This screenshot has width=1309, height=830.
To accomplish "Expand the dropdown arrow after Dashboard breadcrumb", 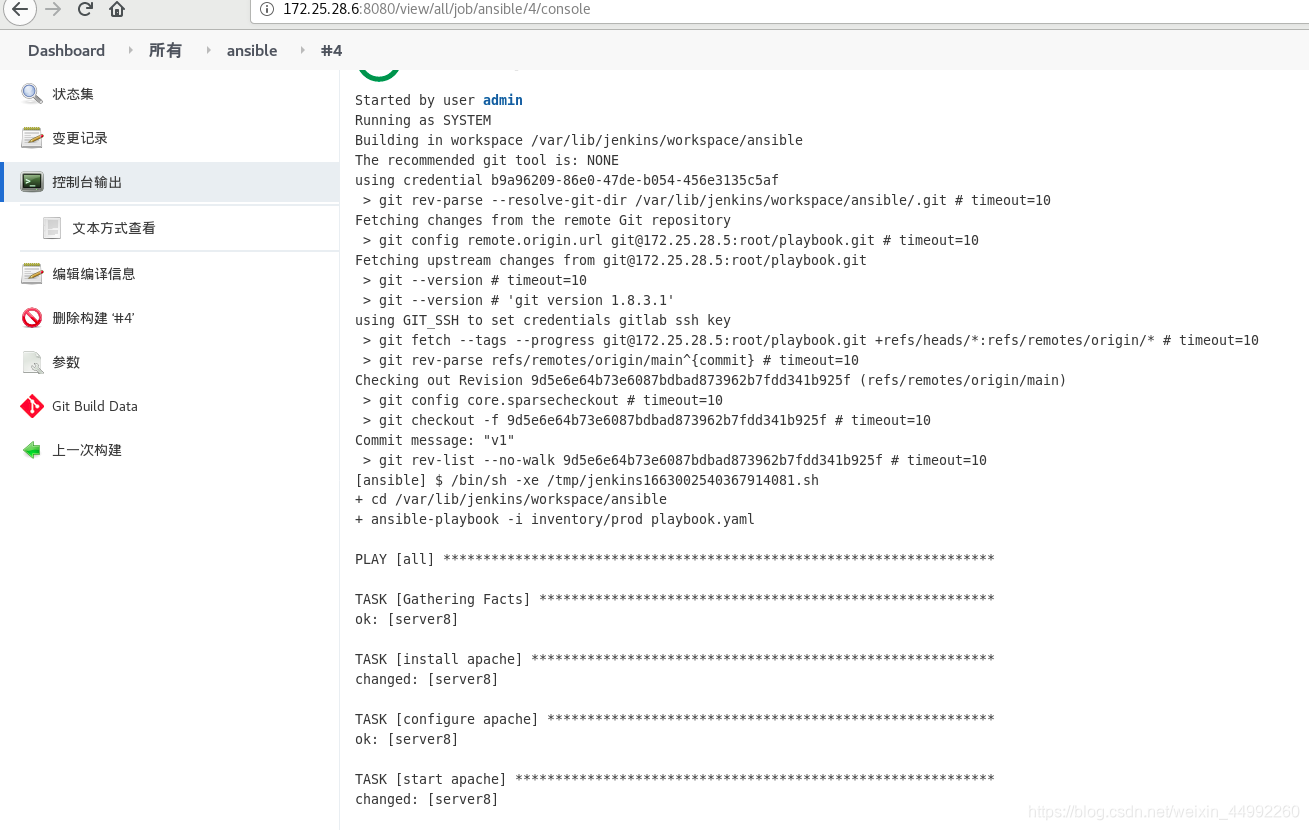I will pos(130,50).
